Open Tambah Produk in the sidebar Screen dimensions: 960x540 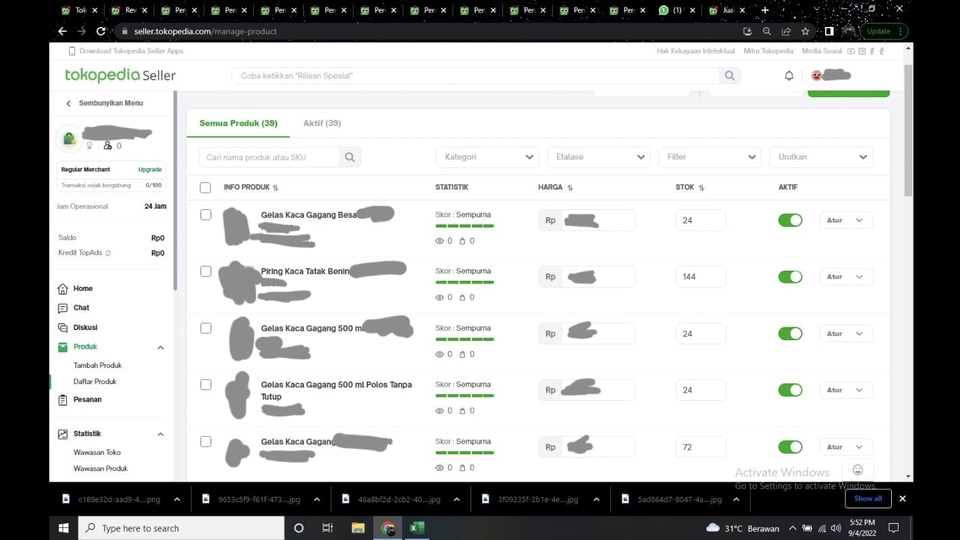[97, 366]
